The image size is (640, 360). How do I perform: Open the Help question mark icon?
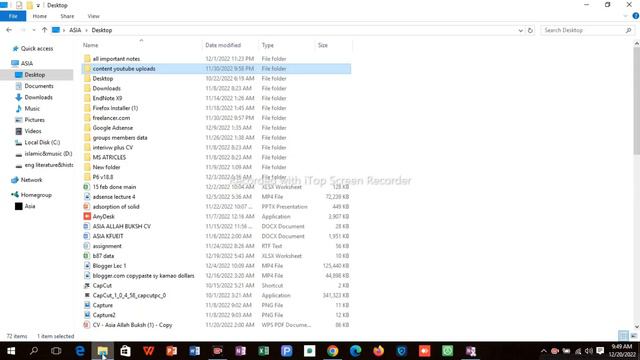[x=636, y=16]
